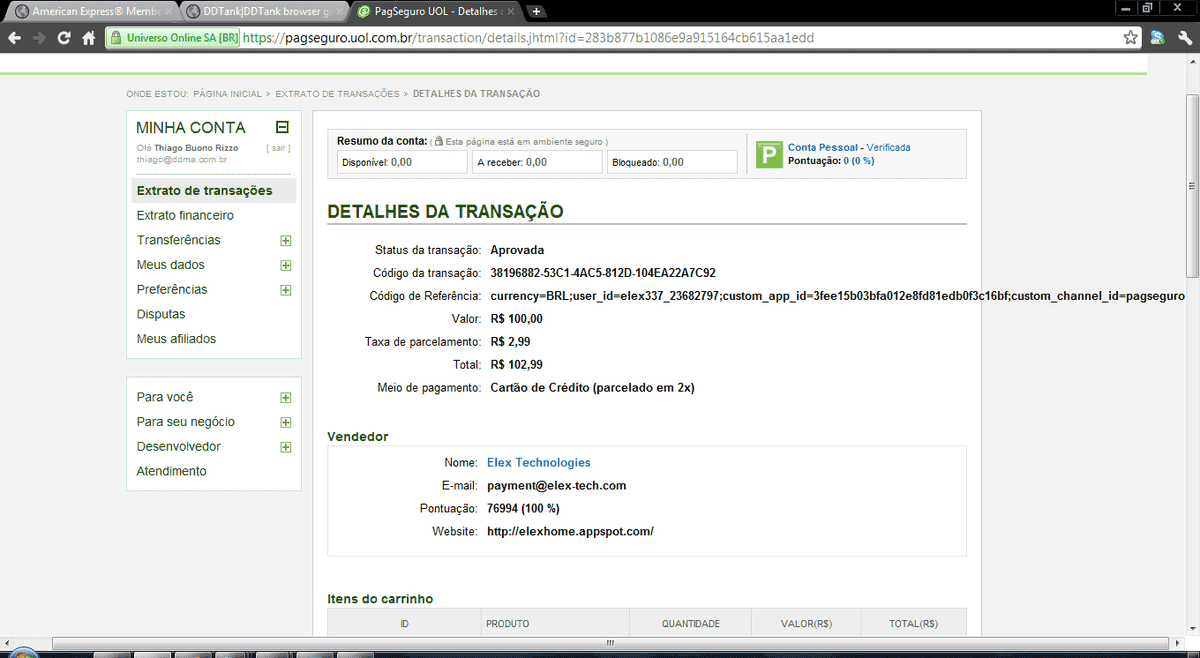Bookmark this page with the star
The width and height of the screenshot is (1200, 658).
click(1131, 38)
